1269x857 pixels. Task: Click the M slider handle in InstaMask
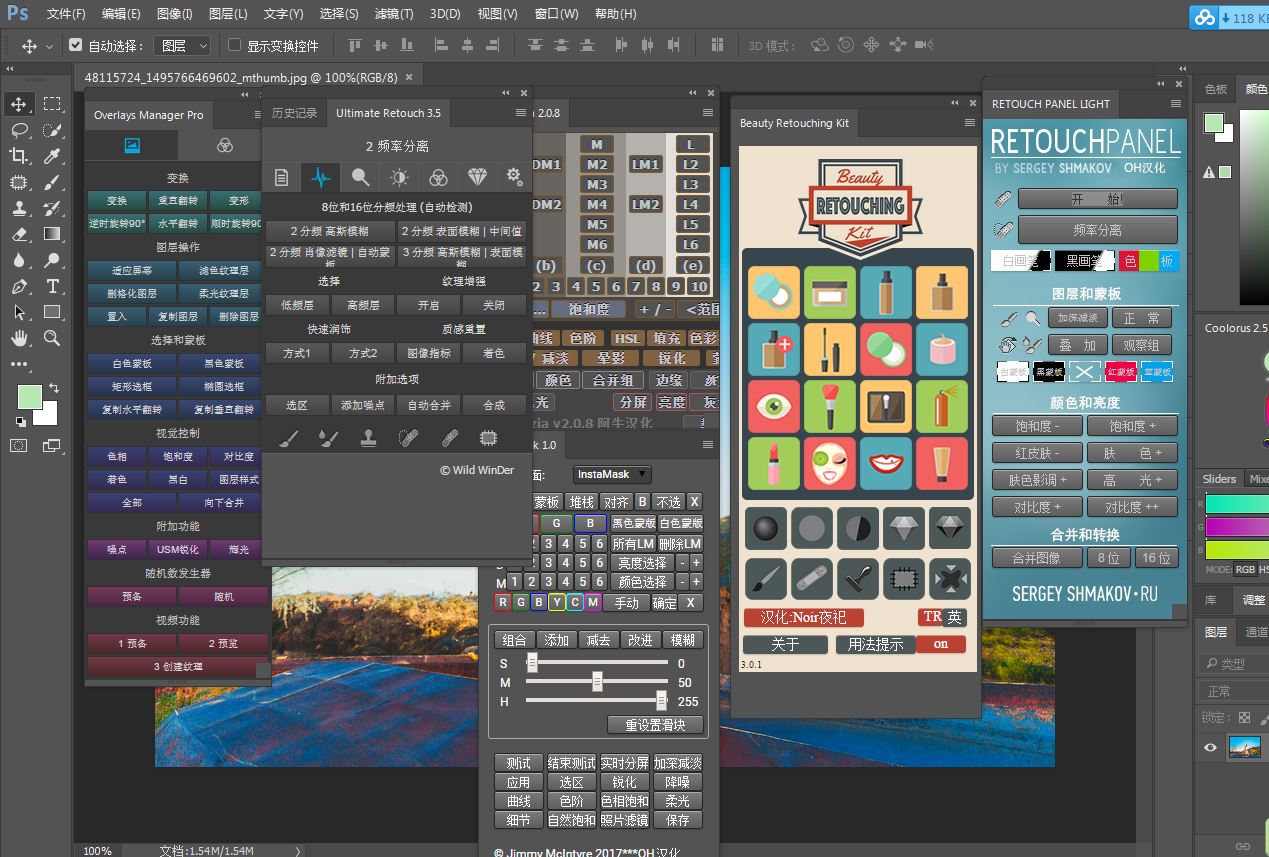[597, 682]
